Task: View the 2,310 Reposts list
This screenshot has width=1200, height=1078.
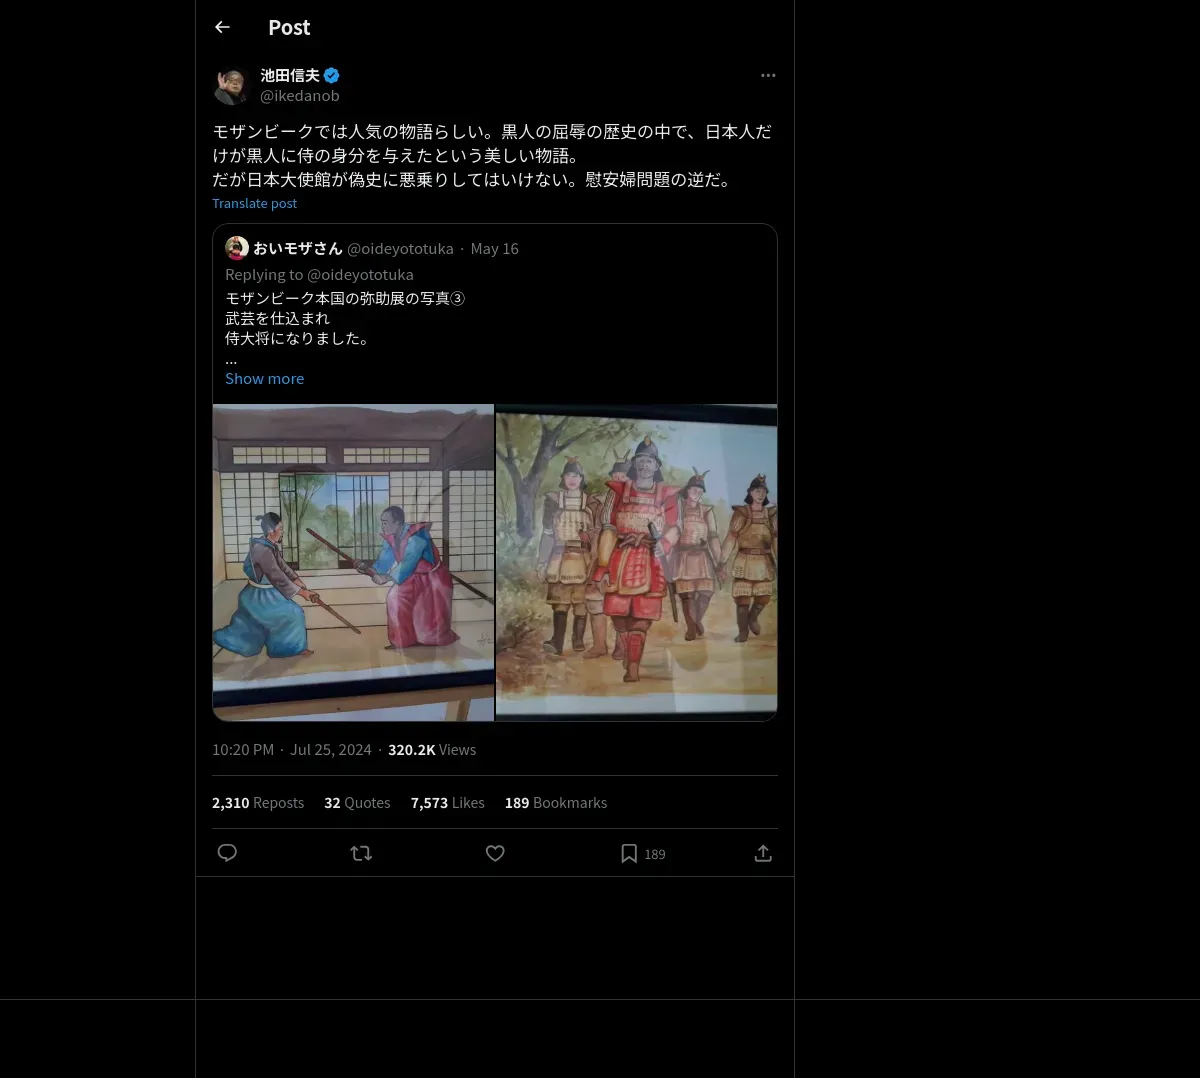Action: pos(258,803)
